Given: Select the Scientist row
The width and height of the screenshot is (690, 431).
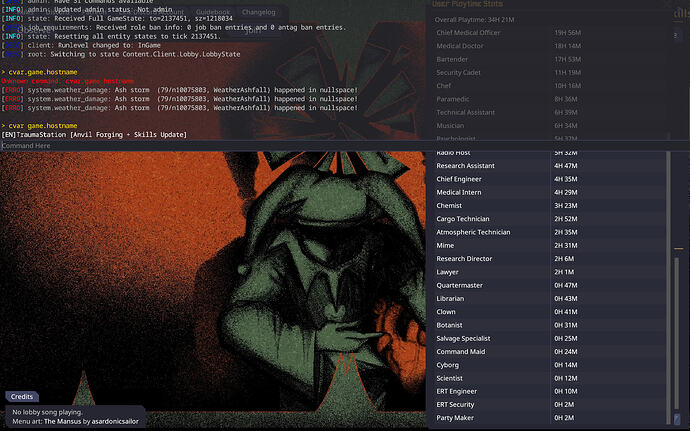Looking at the screenshot, I should (x=550, y=378).
